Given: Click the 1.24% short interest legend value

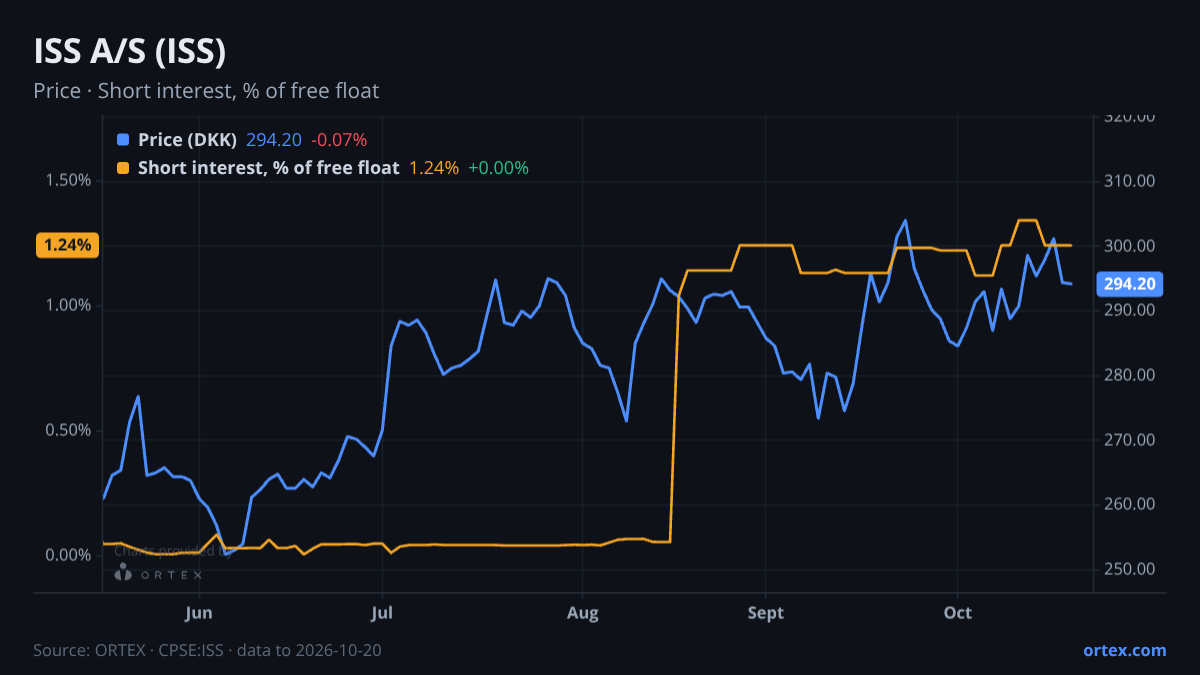Looking at the screenshot, I should click(434, 168).
